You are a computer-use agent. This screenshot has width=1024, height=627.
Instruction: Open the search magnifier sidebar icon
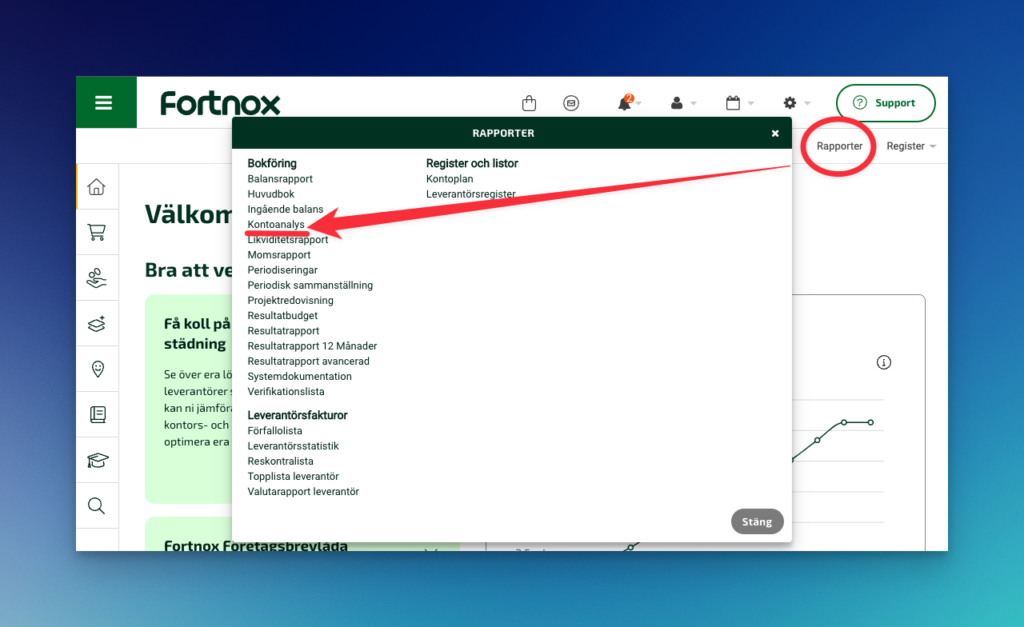96,506
